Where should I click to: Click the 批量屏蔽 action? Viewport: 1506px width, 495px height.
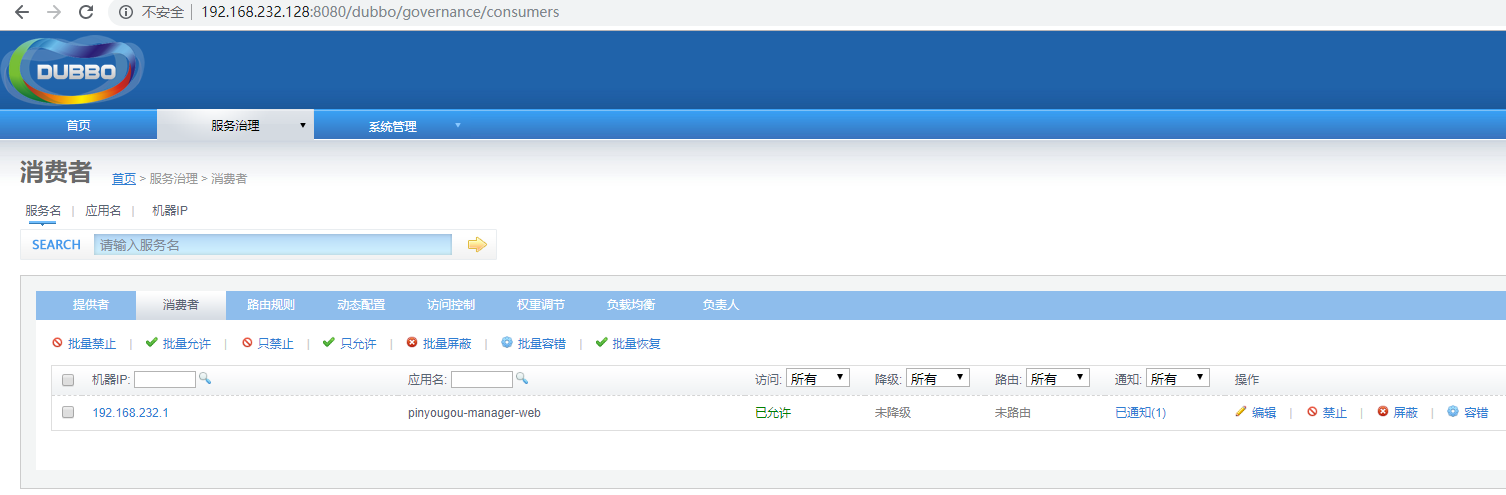(439, 343)
